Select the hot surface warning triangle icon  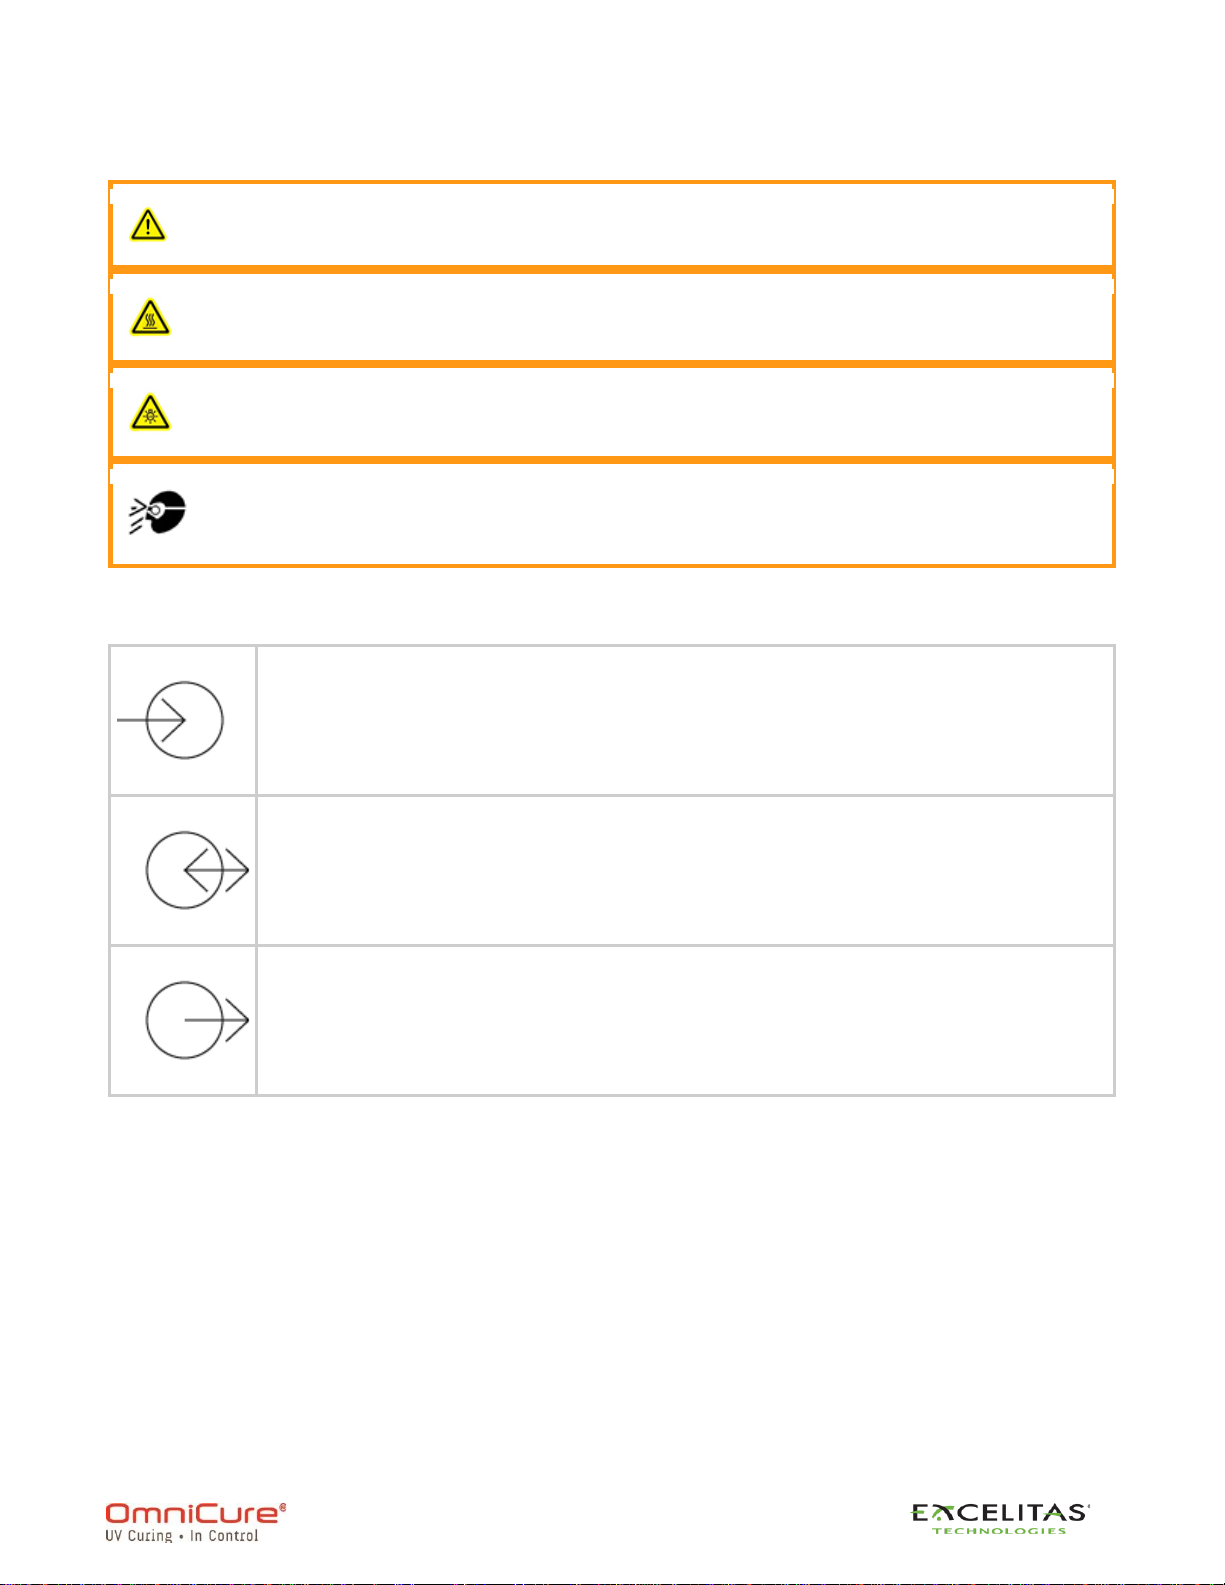(150, 318)
